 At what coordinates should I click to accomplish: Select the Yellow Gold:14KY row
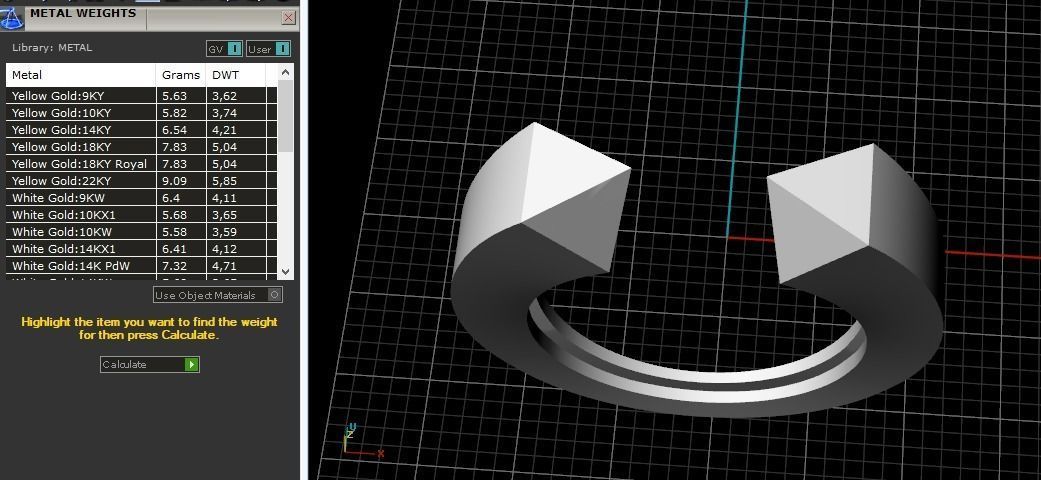tap(141, 129)
